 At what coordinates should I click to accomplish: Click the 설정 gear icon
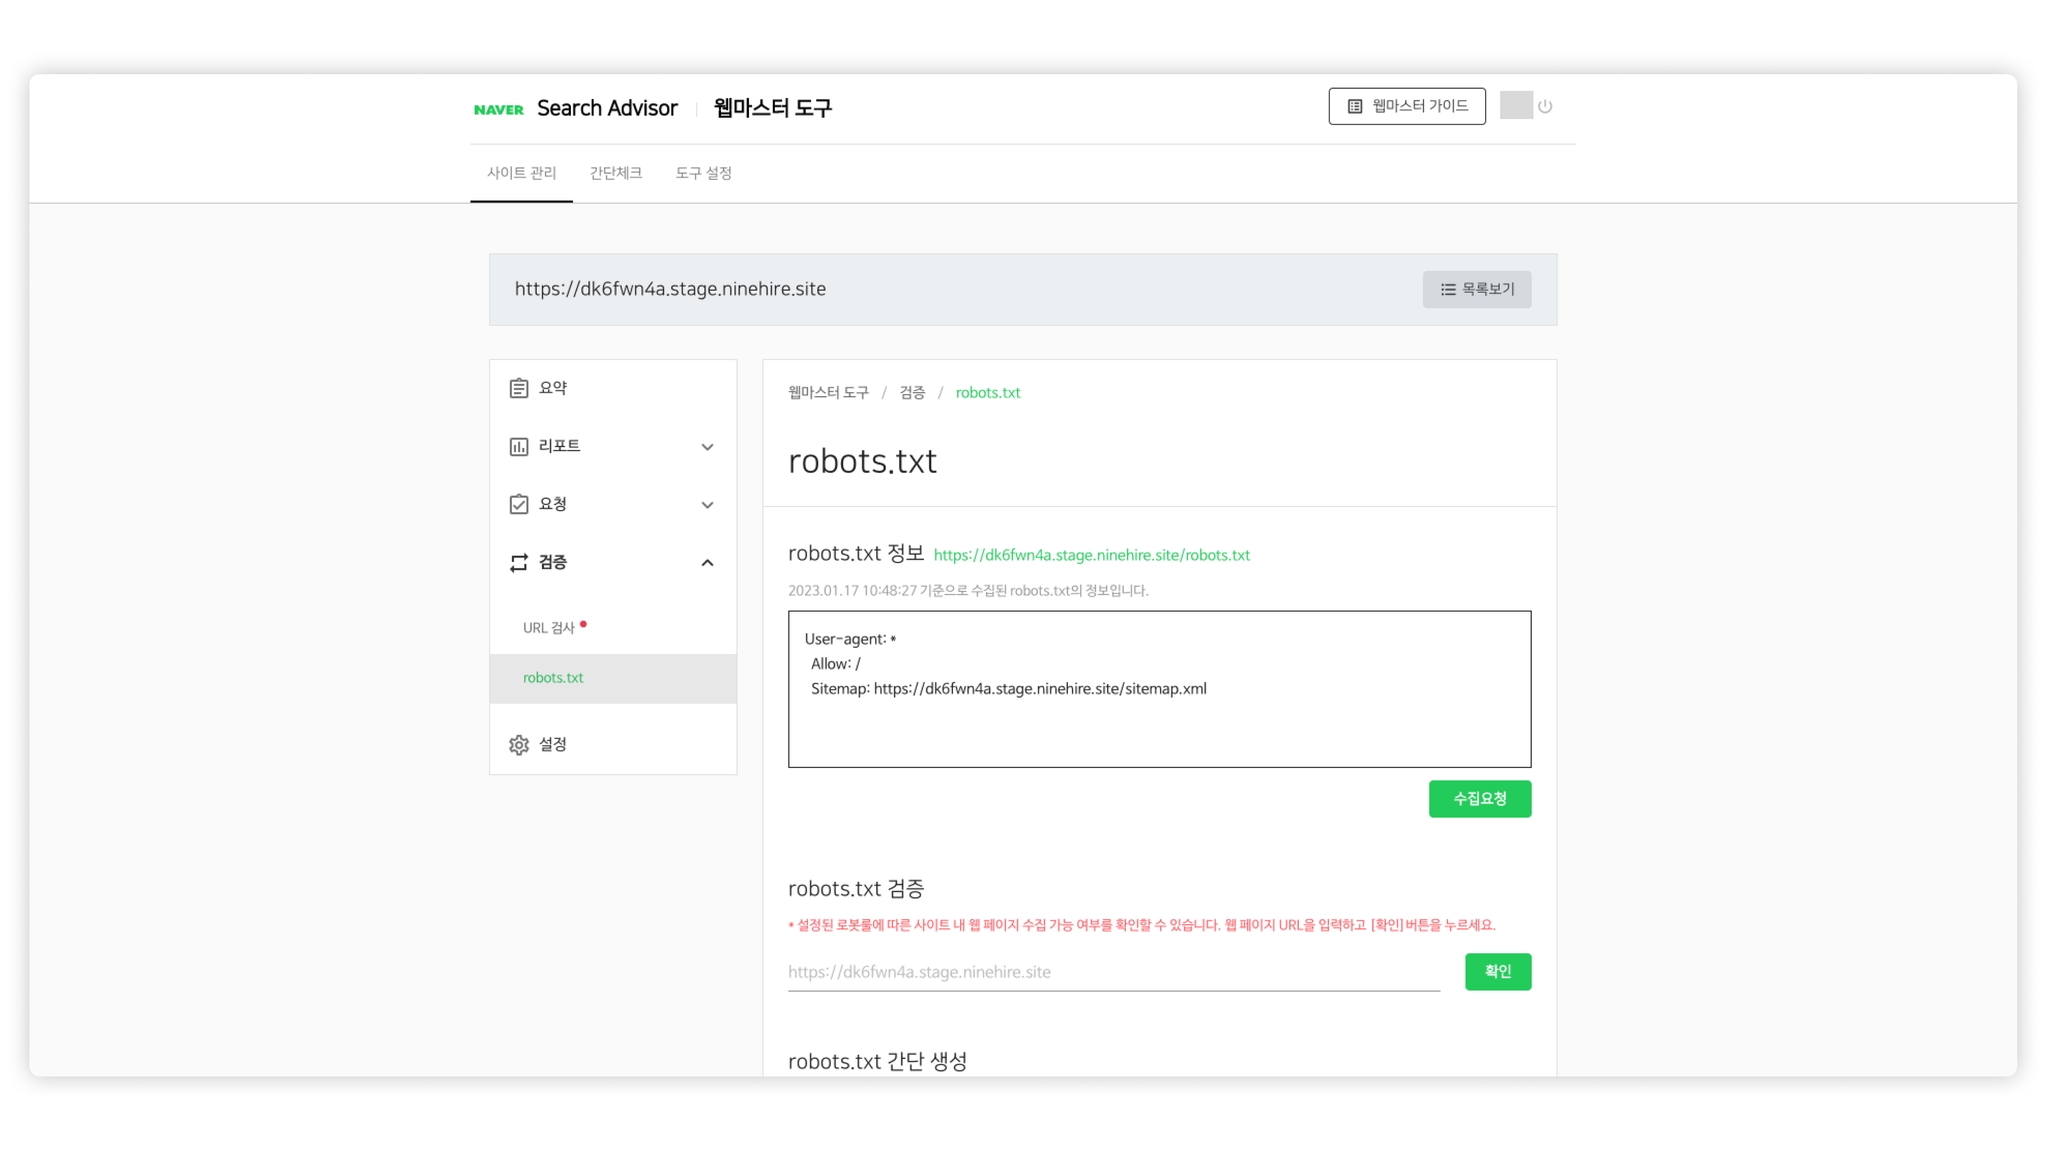click(518, 745)
